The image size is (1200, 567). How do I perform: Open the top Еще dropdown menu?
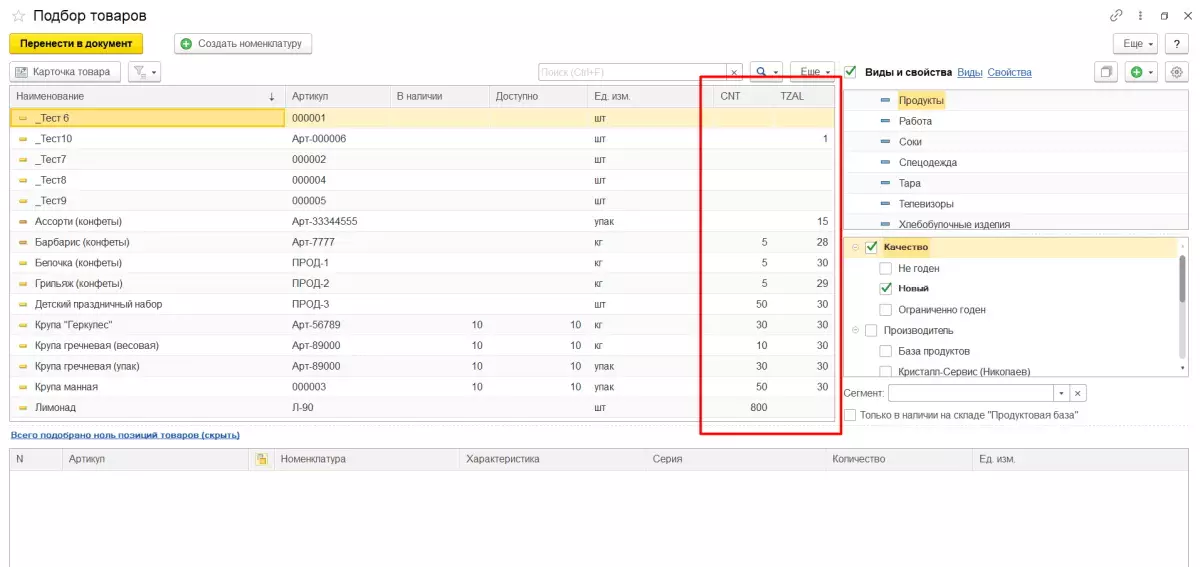click(x=1136, y=44)
